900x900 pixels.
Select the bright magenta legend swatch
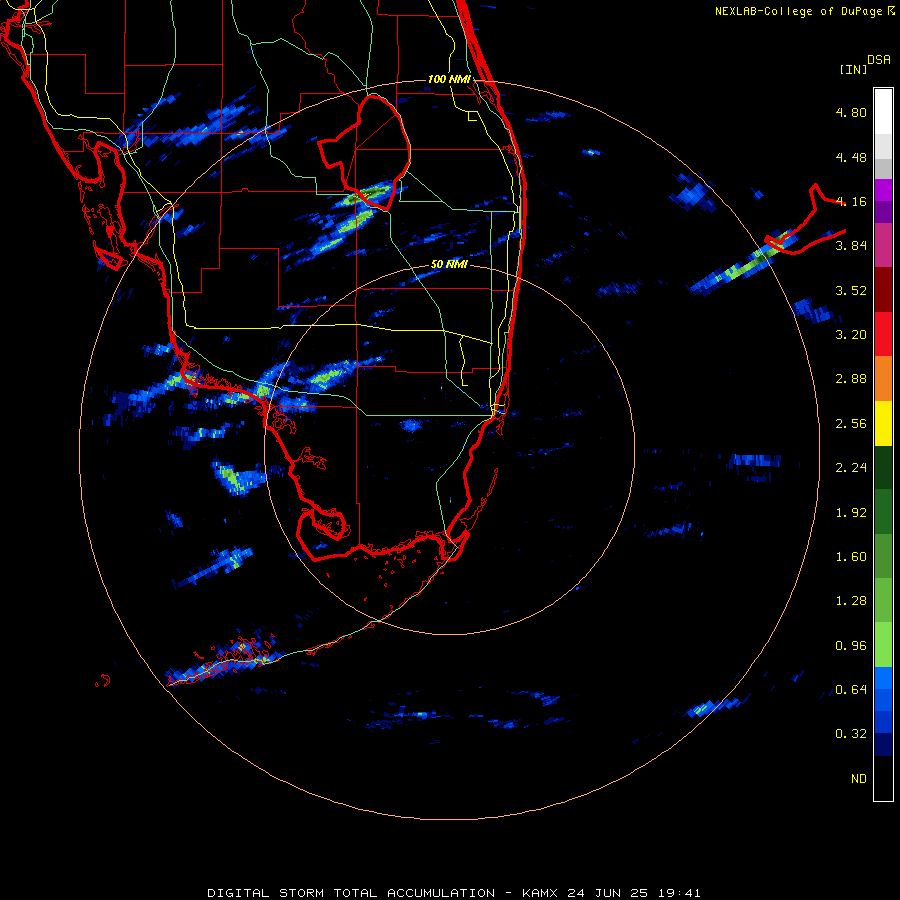pos(883,190)
